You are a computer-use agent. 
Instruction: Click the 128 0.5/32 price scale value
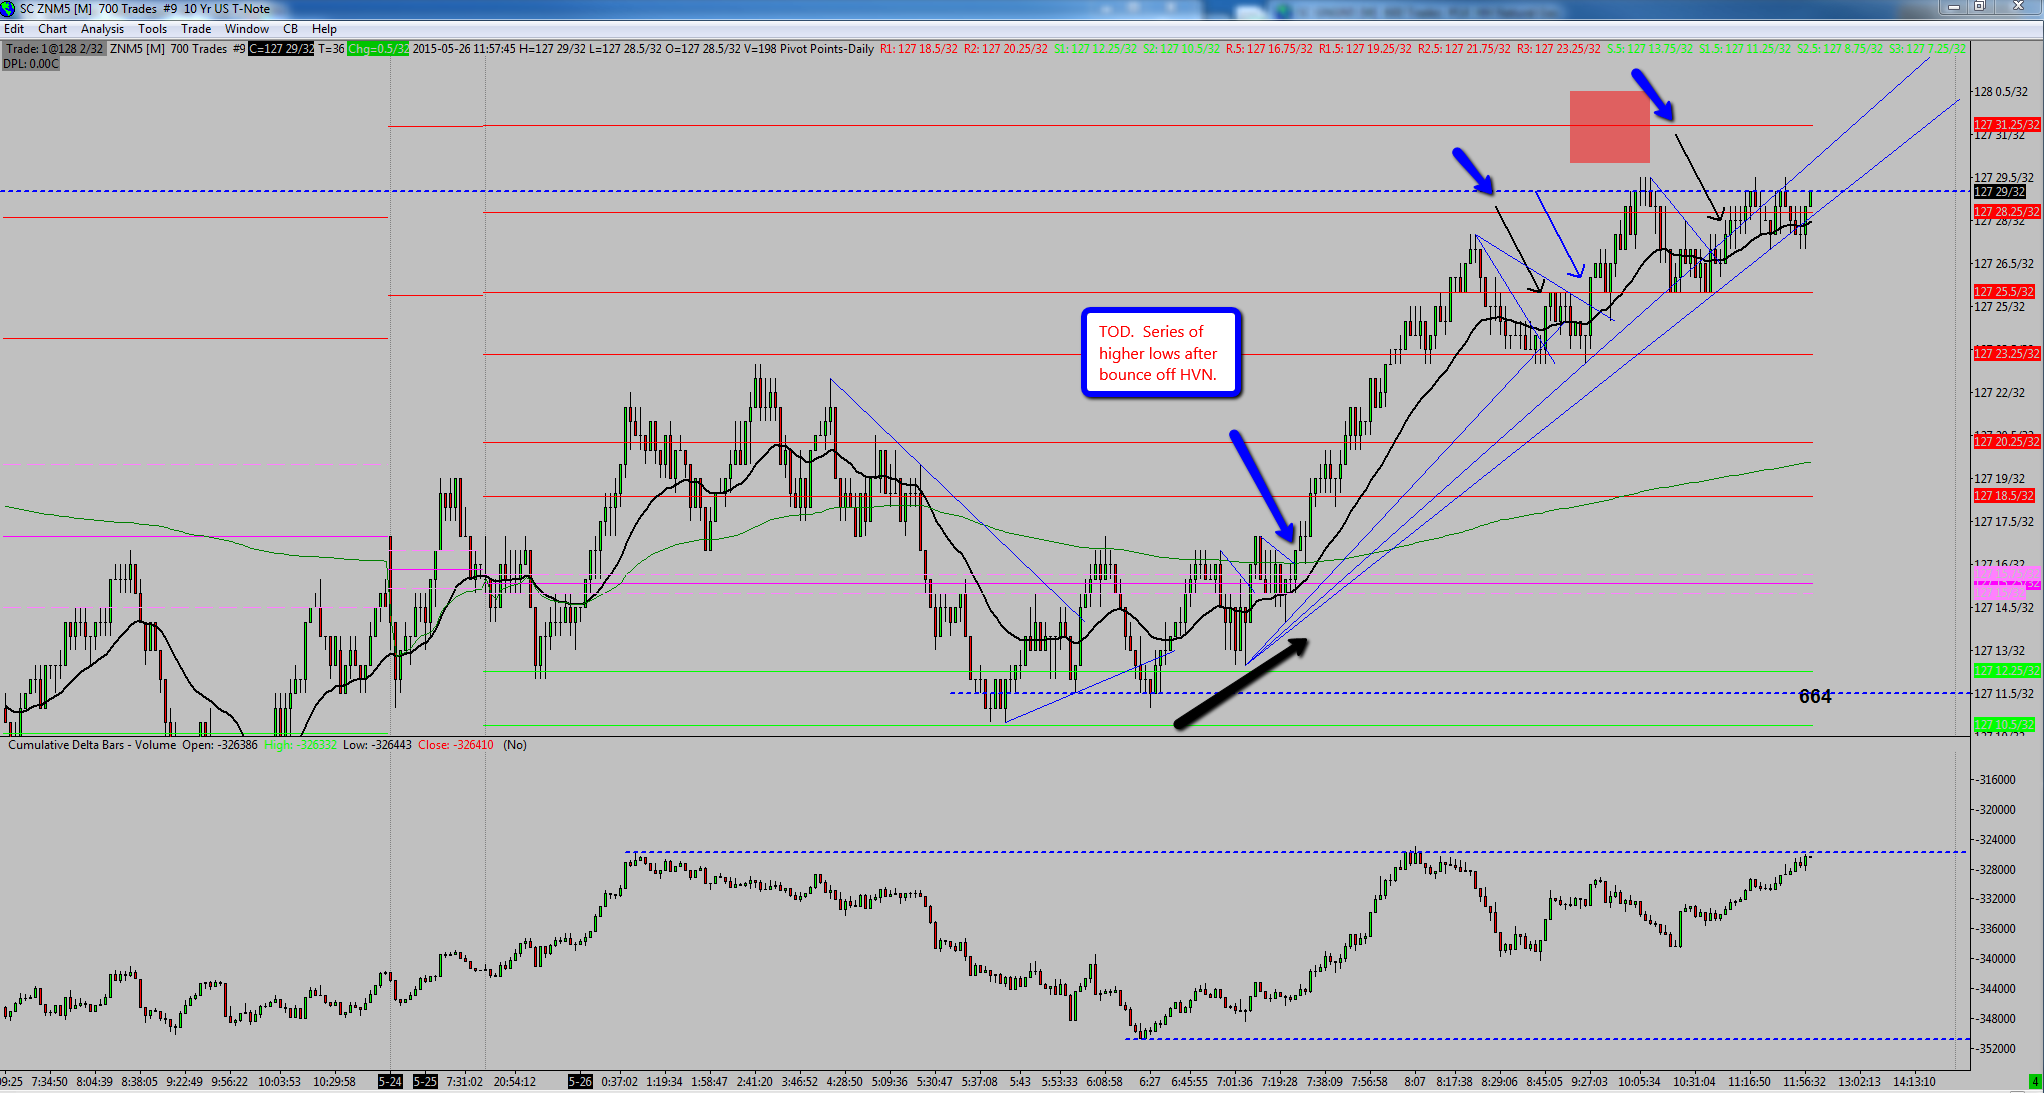pos(2000,92)
